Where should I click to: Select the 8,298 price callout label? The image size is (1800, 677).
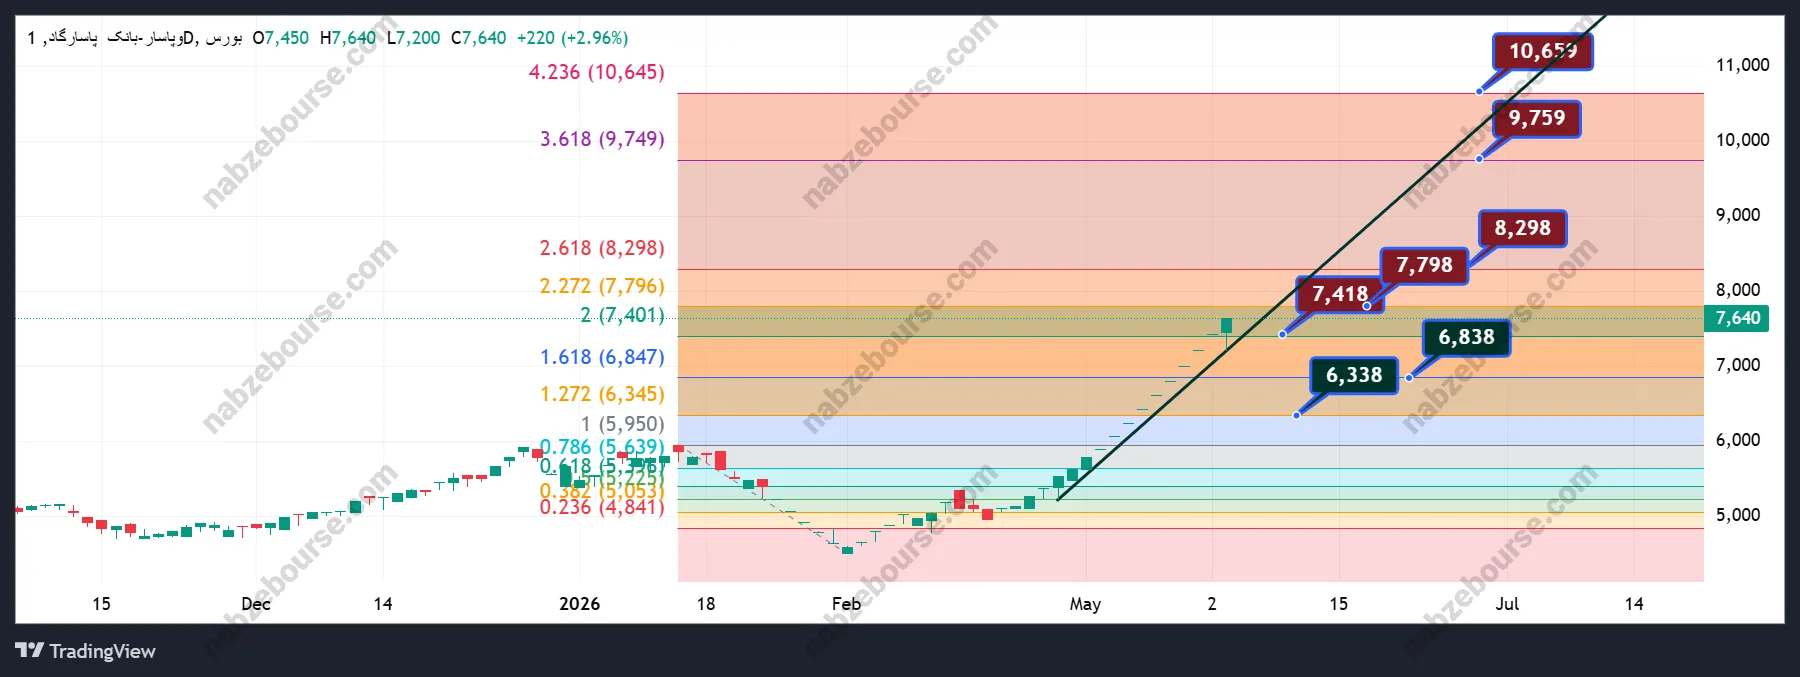point(1522,228)
